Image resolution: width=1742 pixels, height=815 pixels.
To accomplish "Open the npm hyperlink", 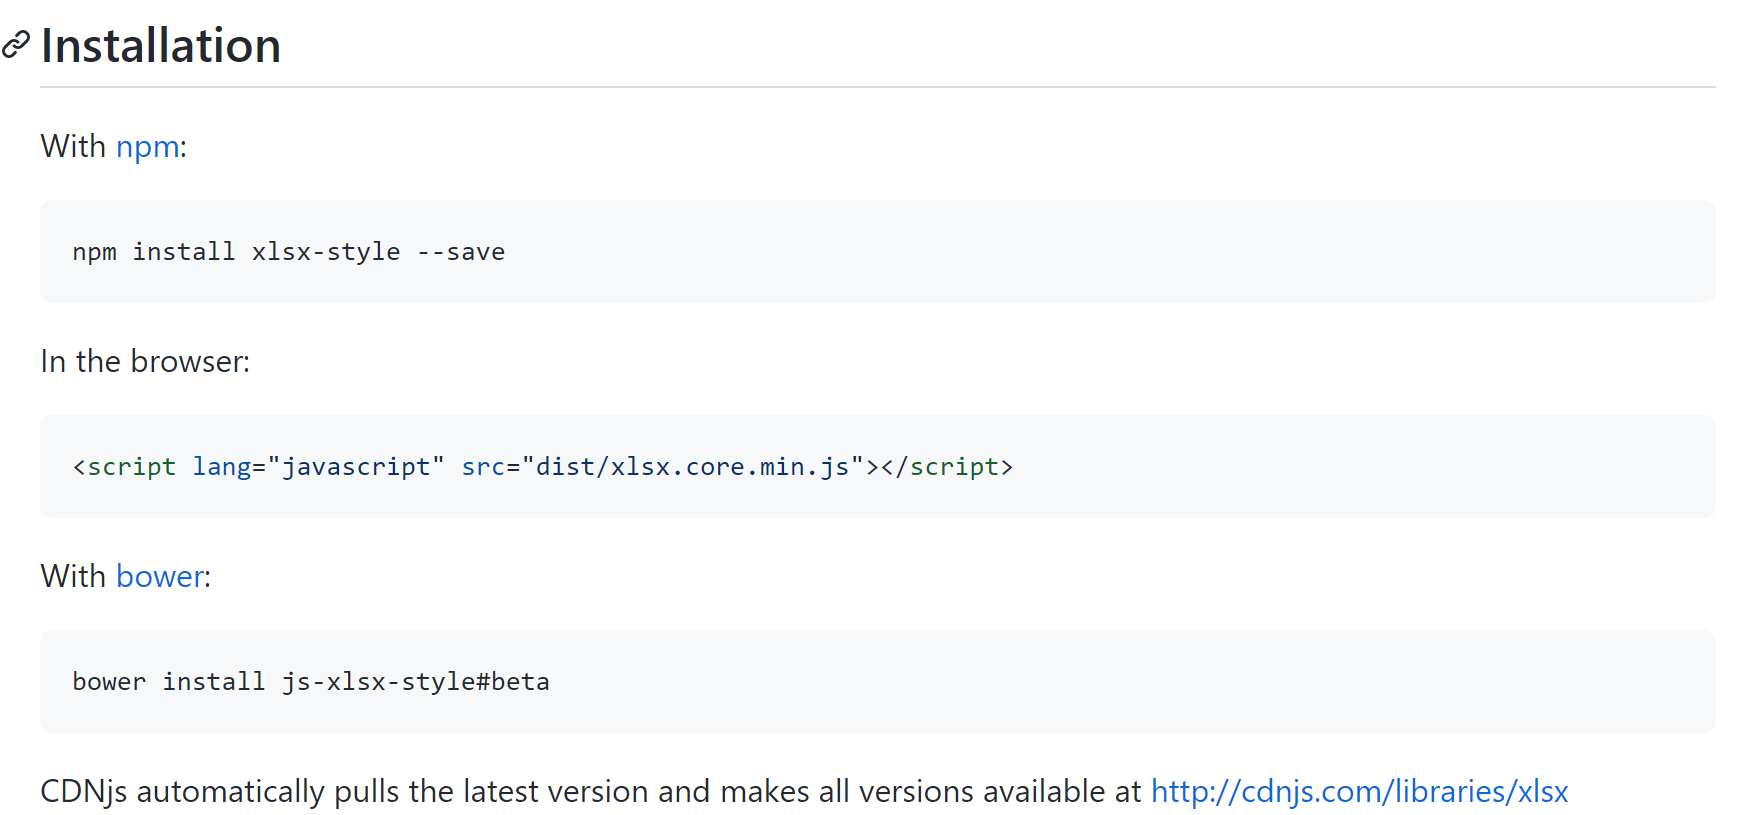I will 147,147.
